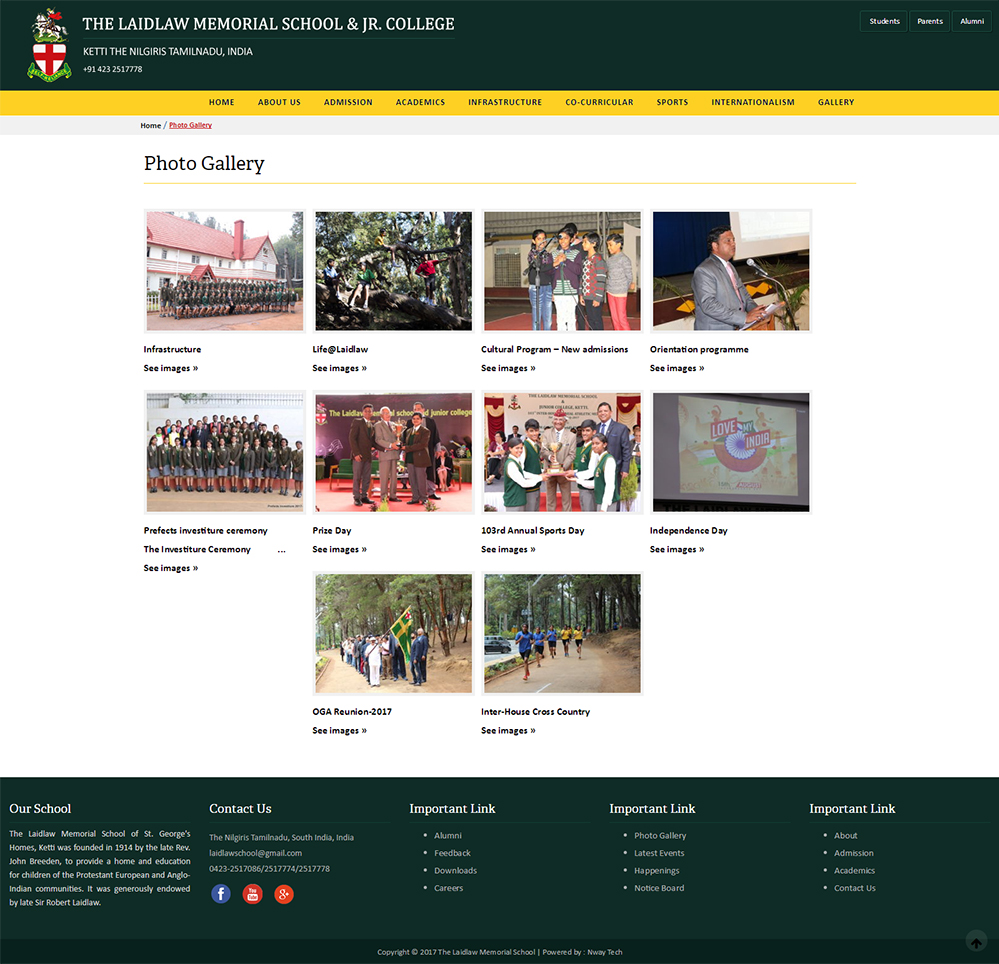Image resolution: width=999 pixels, height=964 pixels.
Task: Click the Nway Tech footer link
Action: [x=604, y=952]
